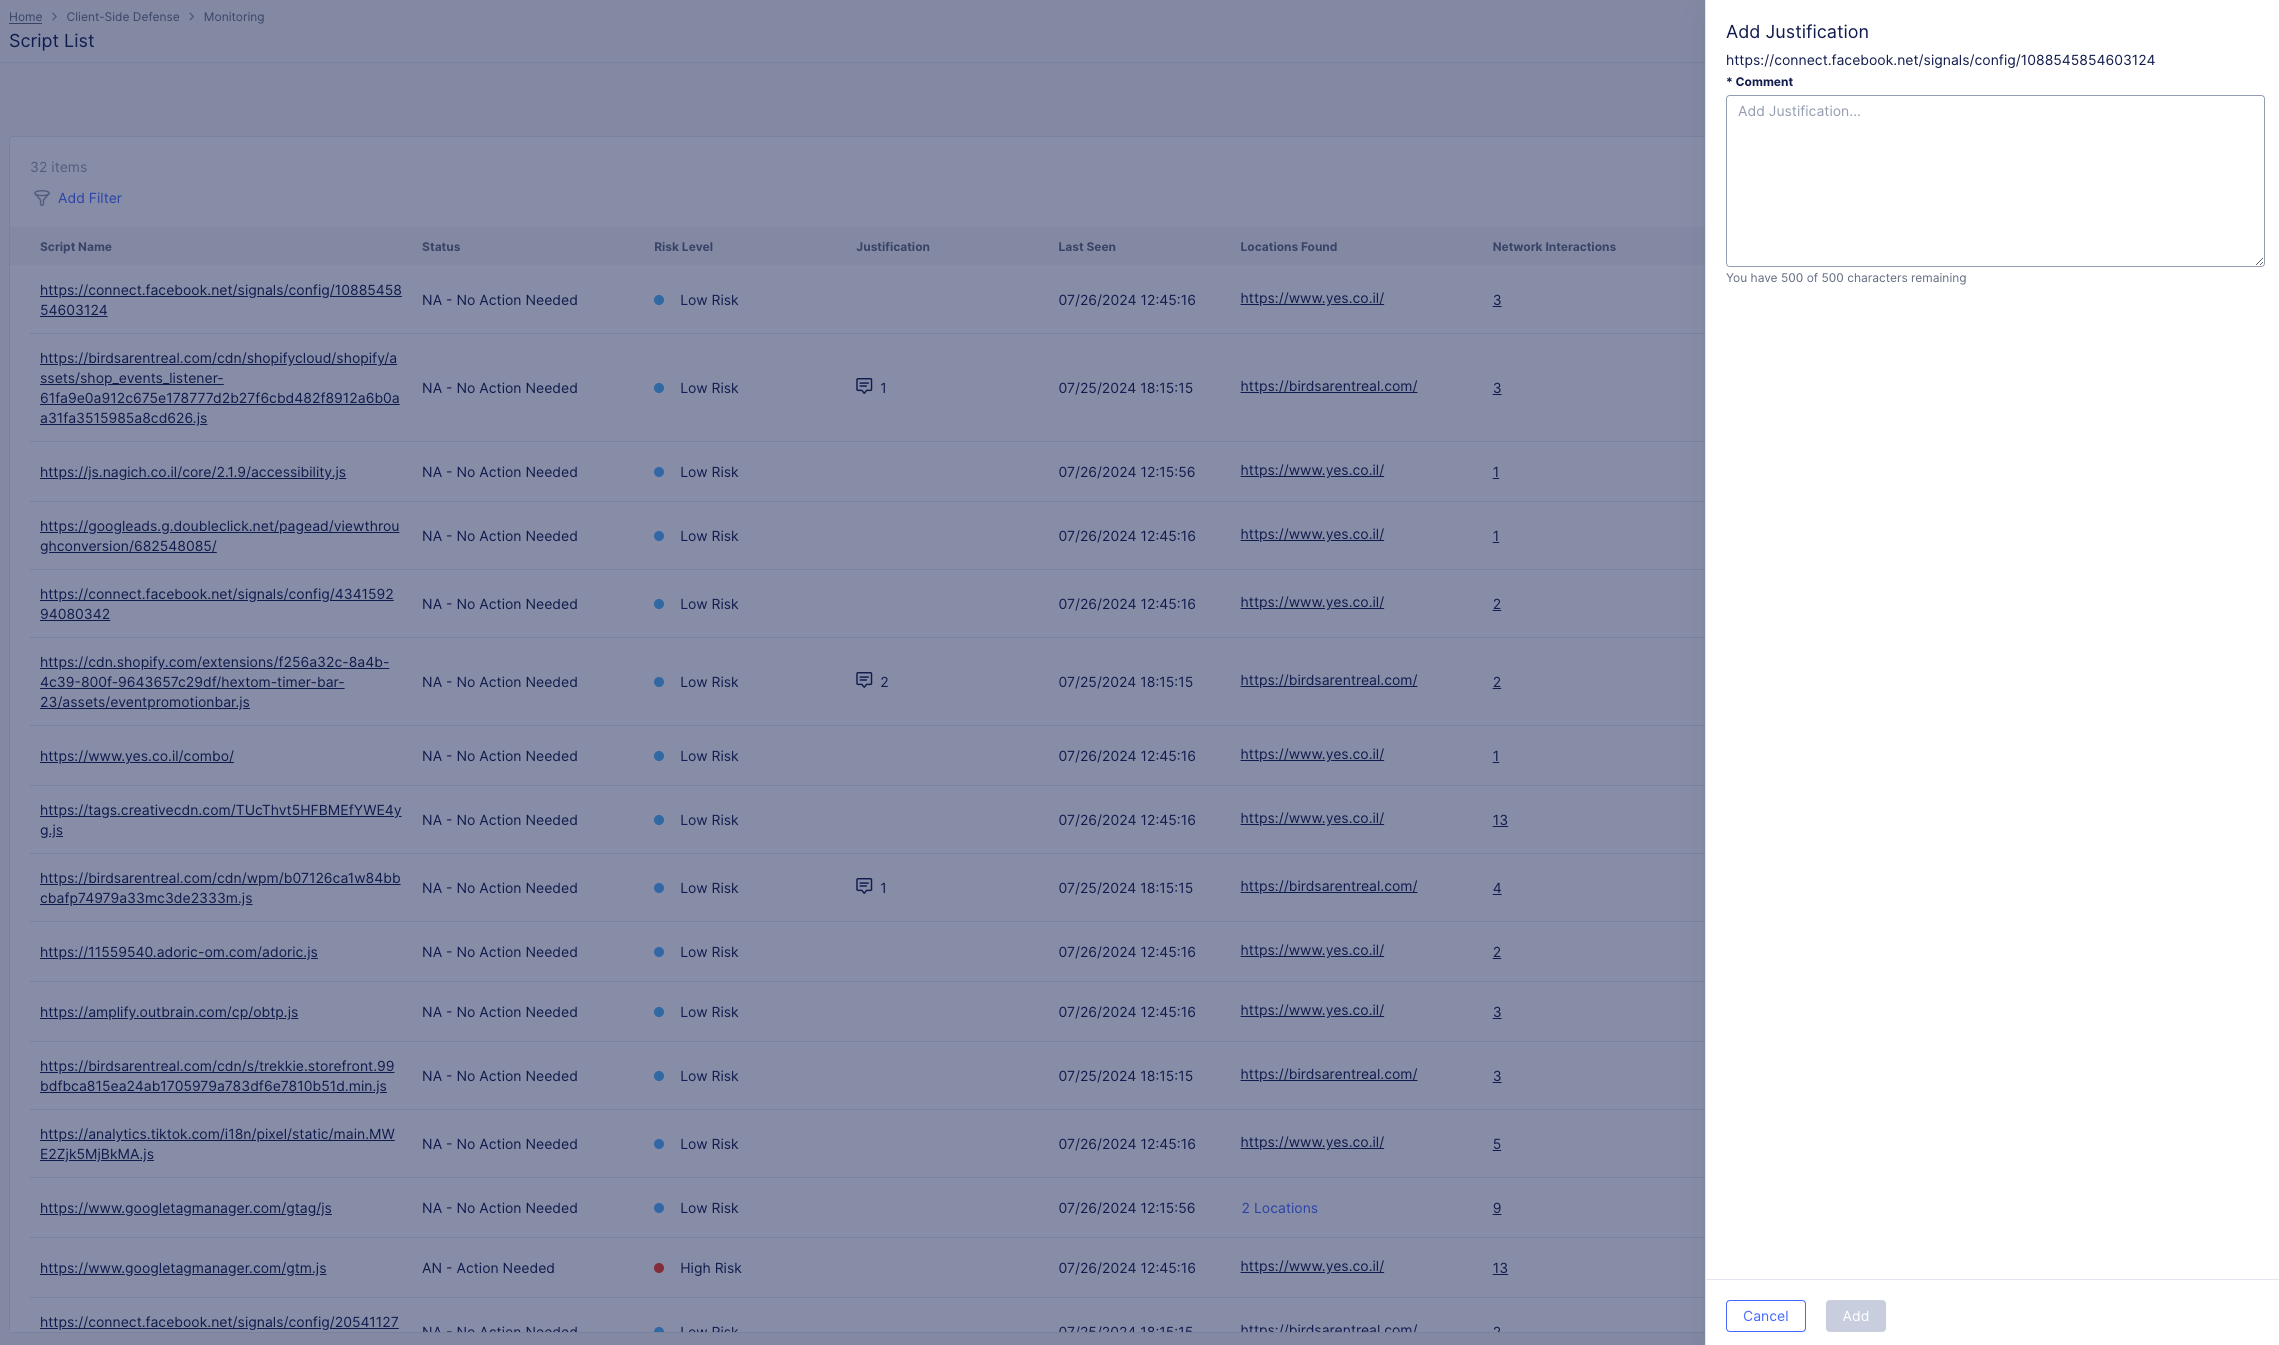Open birdsarentreal.com location for trekkie script

[1328, 1074]
